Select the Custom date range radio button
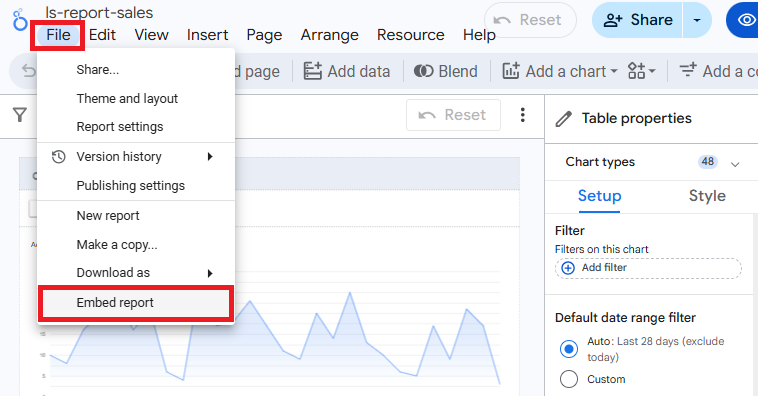Viewport: 758px width, 396px height. (x=568, y=379)
